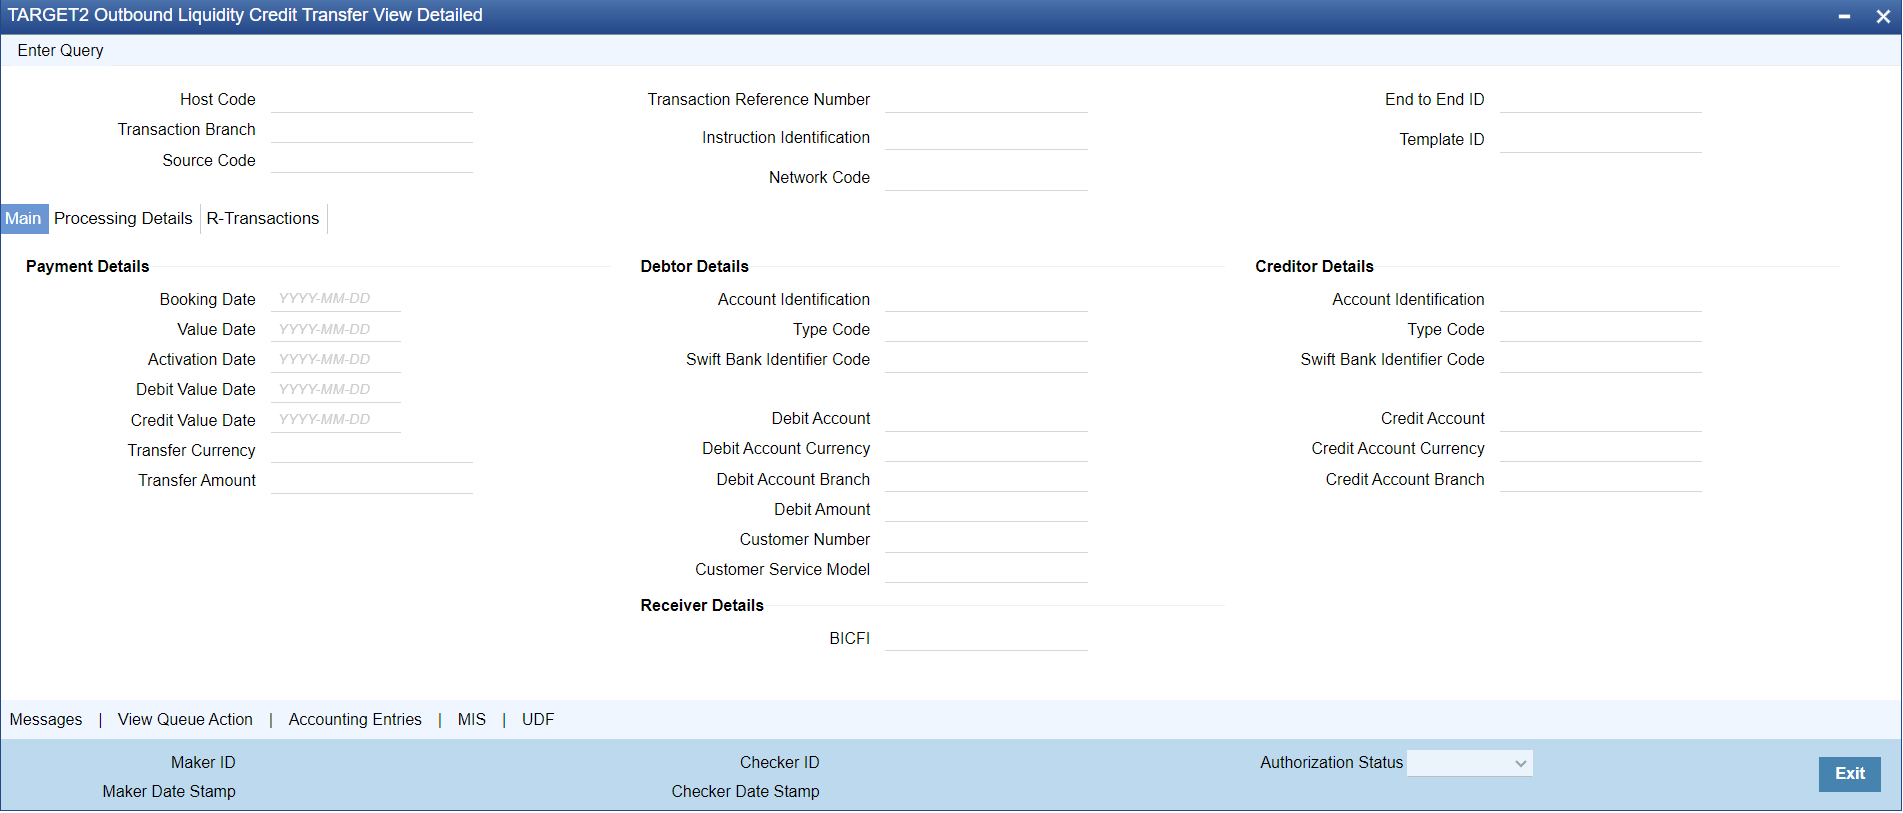This screenshot has height=813, width=1903.
Task: Focus the Transfer Amount field
Action: coord(371,480)
